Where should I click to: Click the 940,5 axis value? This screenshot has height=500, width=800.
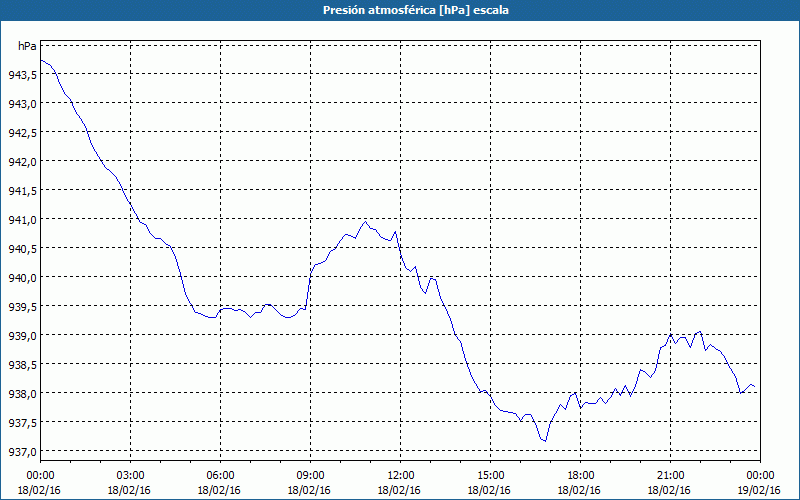click(x=22, y=248)
